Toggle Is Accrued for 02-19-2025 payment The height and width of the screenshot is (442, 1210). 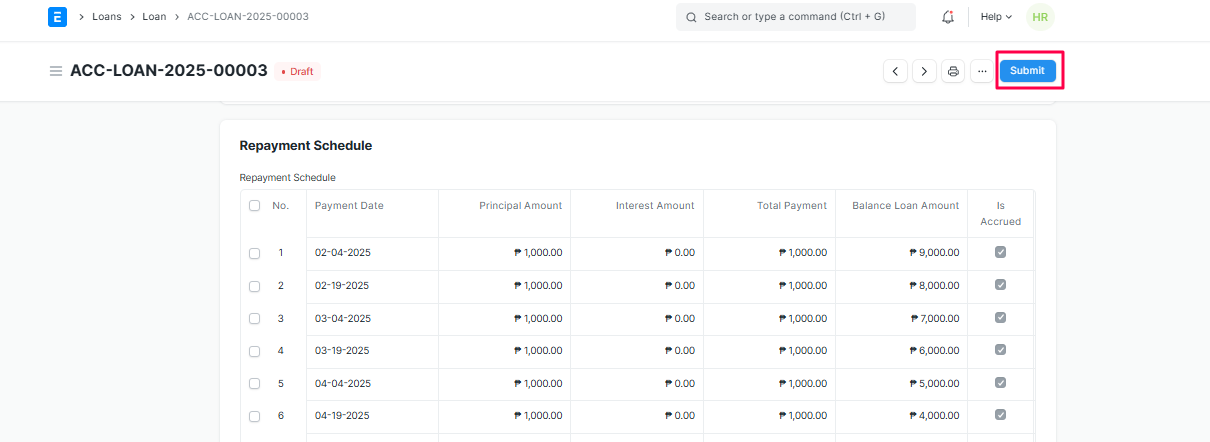[x=1000, y=285]
